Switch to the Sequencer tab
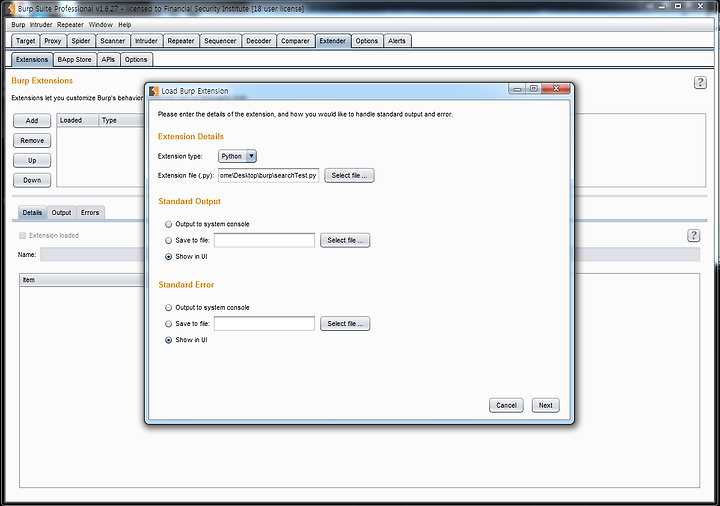720x506 pixels. click(x=220, y=41)
